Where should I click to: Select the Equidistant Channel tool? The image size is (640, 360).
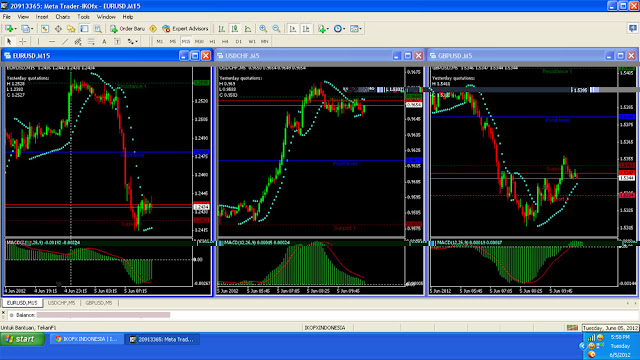click(x=78, y=41)
